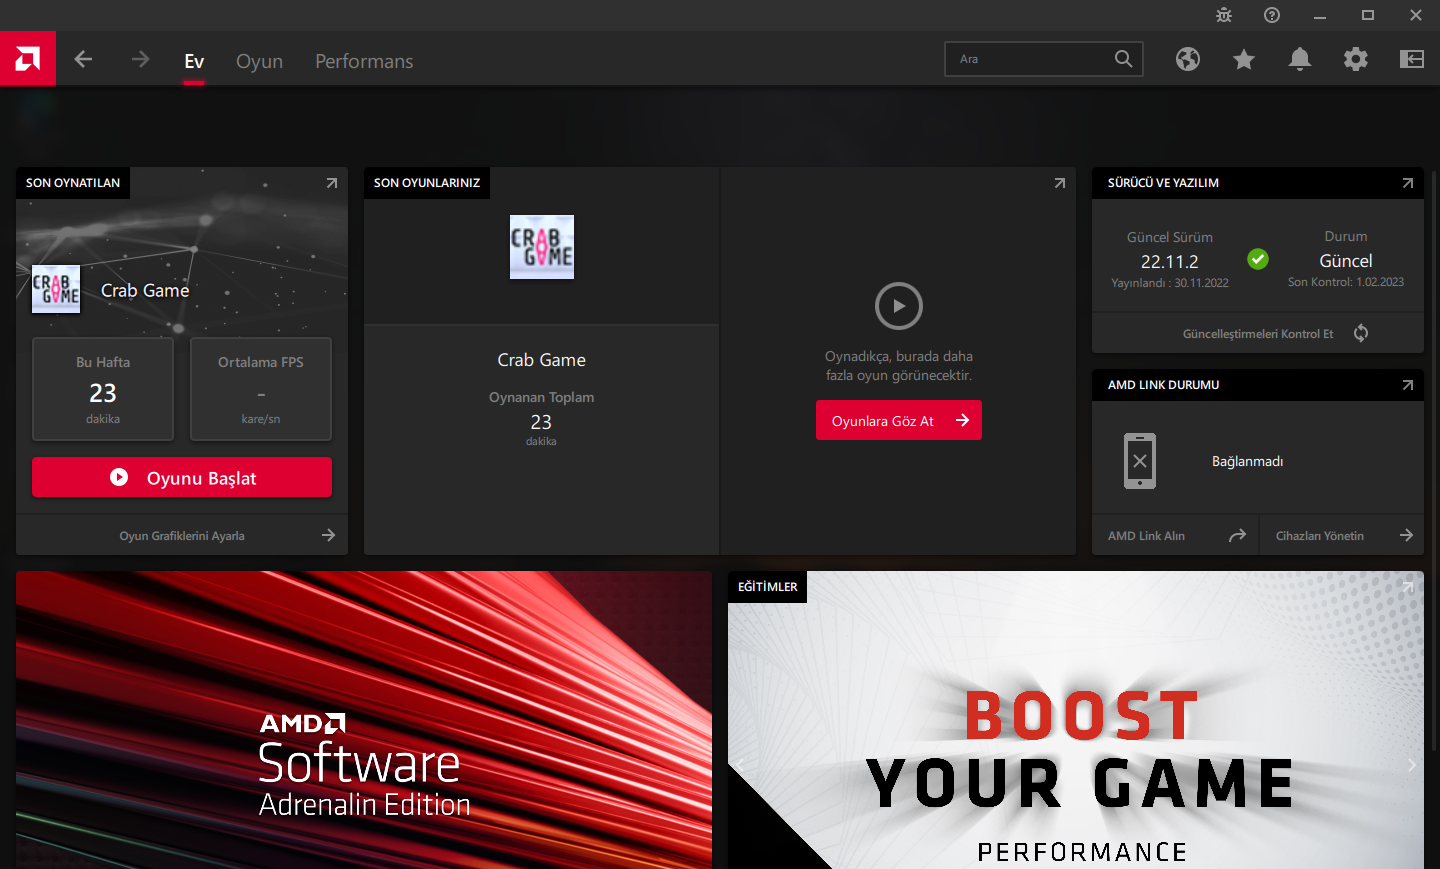This screenshot has height=869, width=1440.
Task: Go forward with the right arrow
Action: click(x=140, y=59)
